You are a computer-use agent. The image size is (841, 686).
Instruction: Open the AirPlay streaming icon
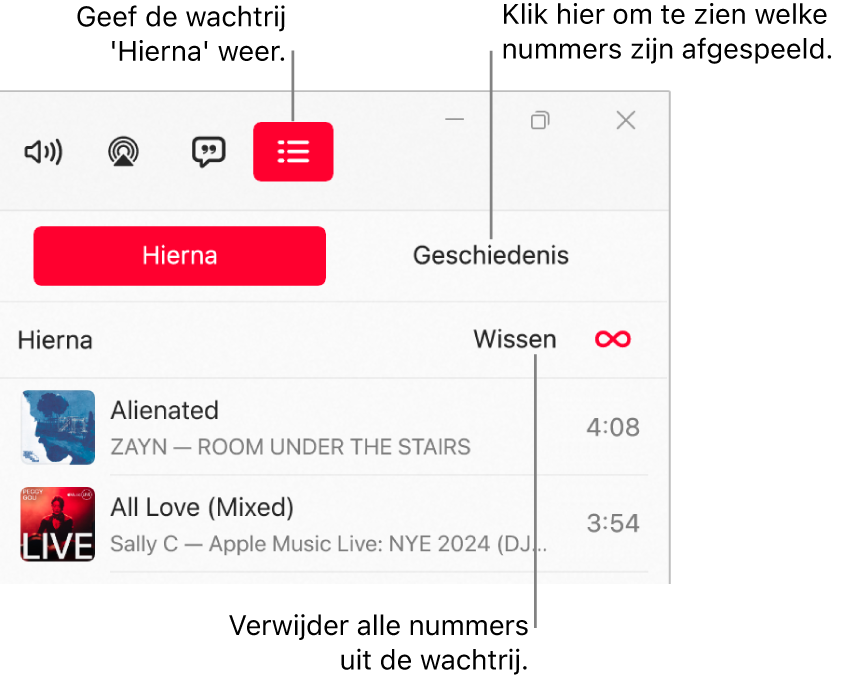pos(123,152)
